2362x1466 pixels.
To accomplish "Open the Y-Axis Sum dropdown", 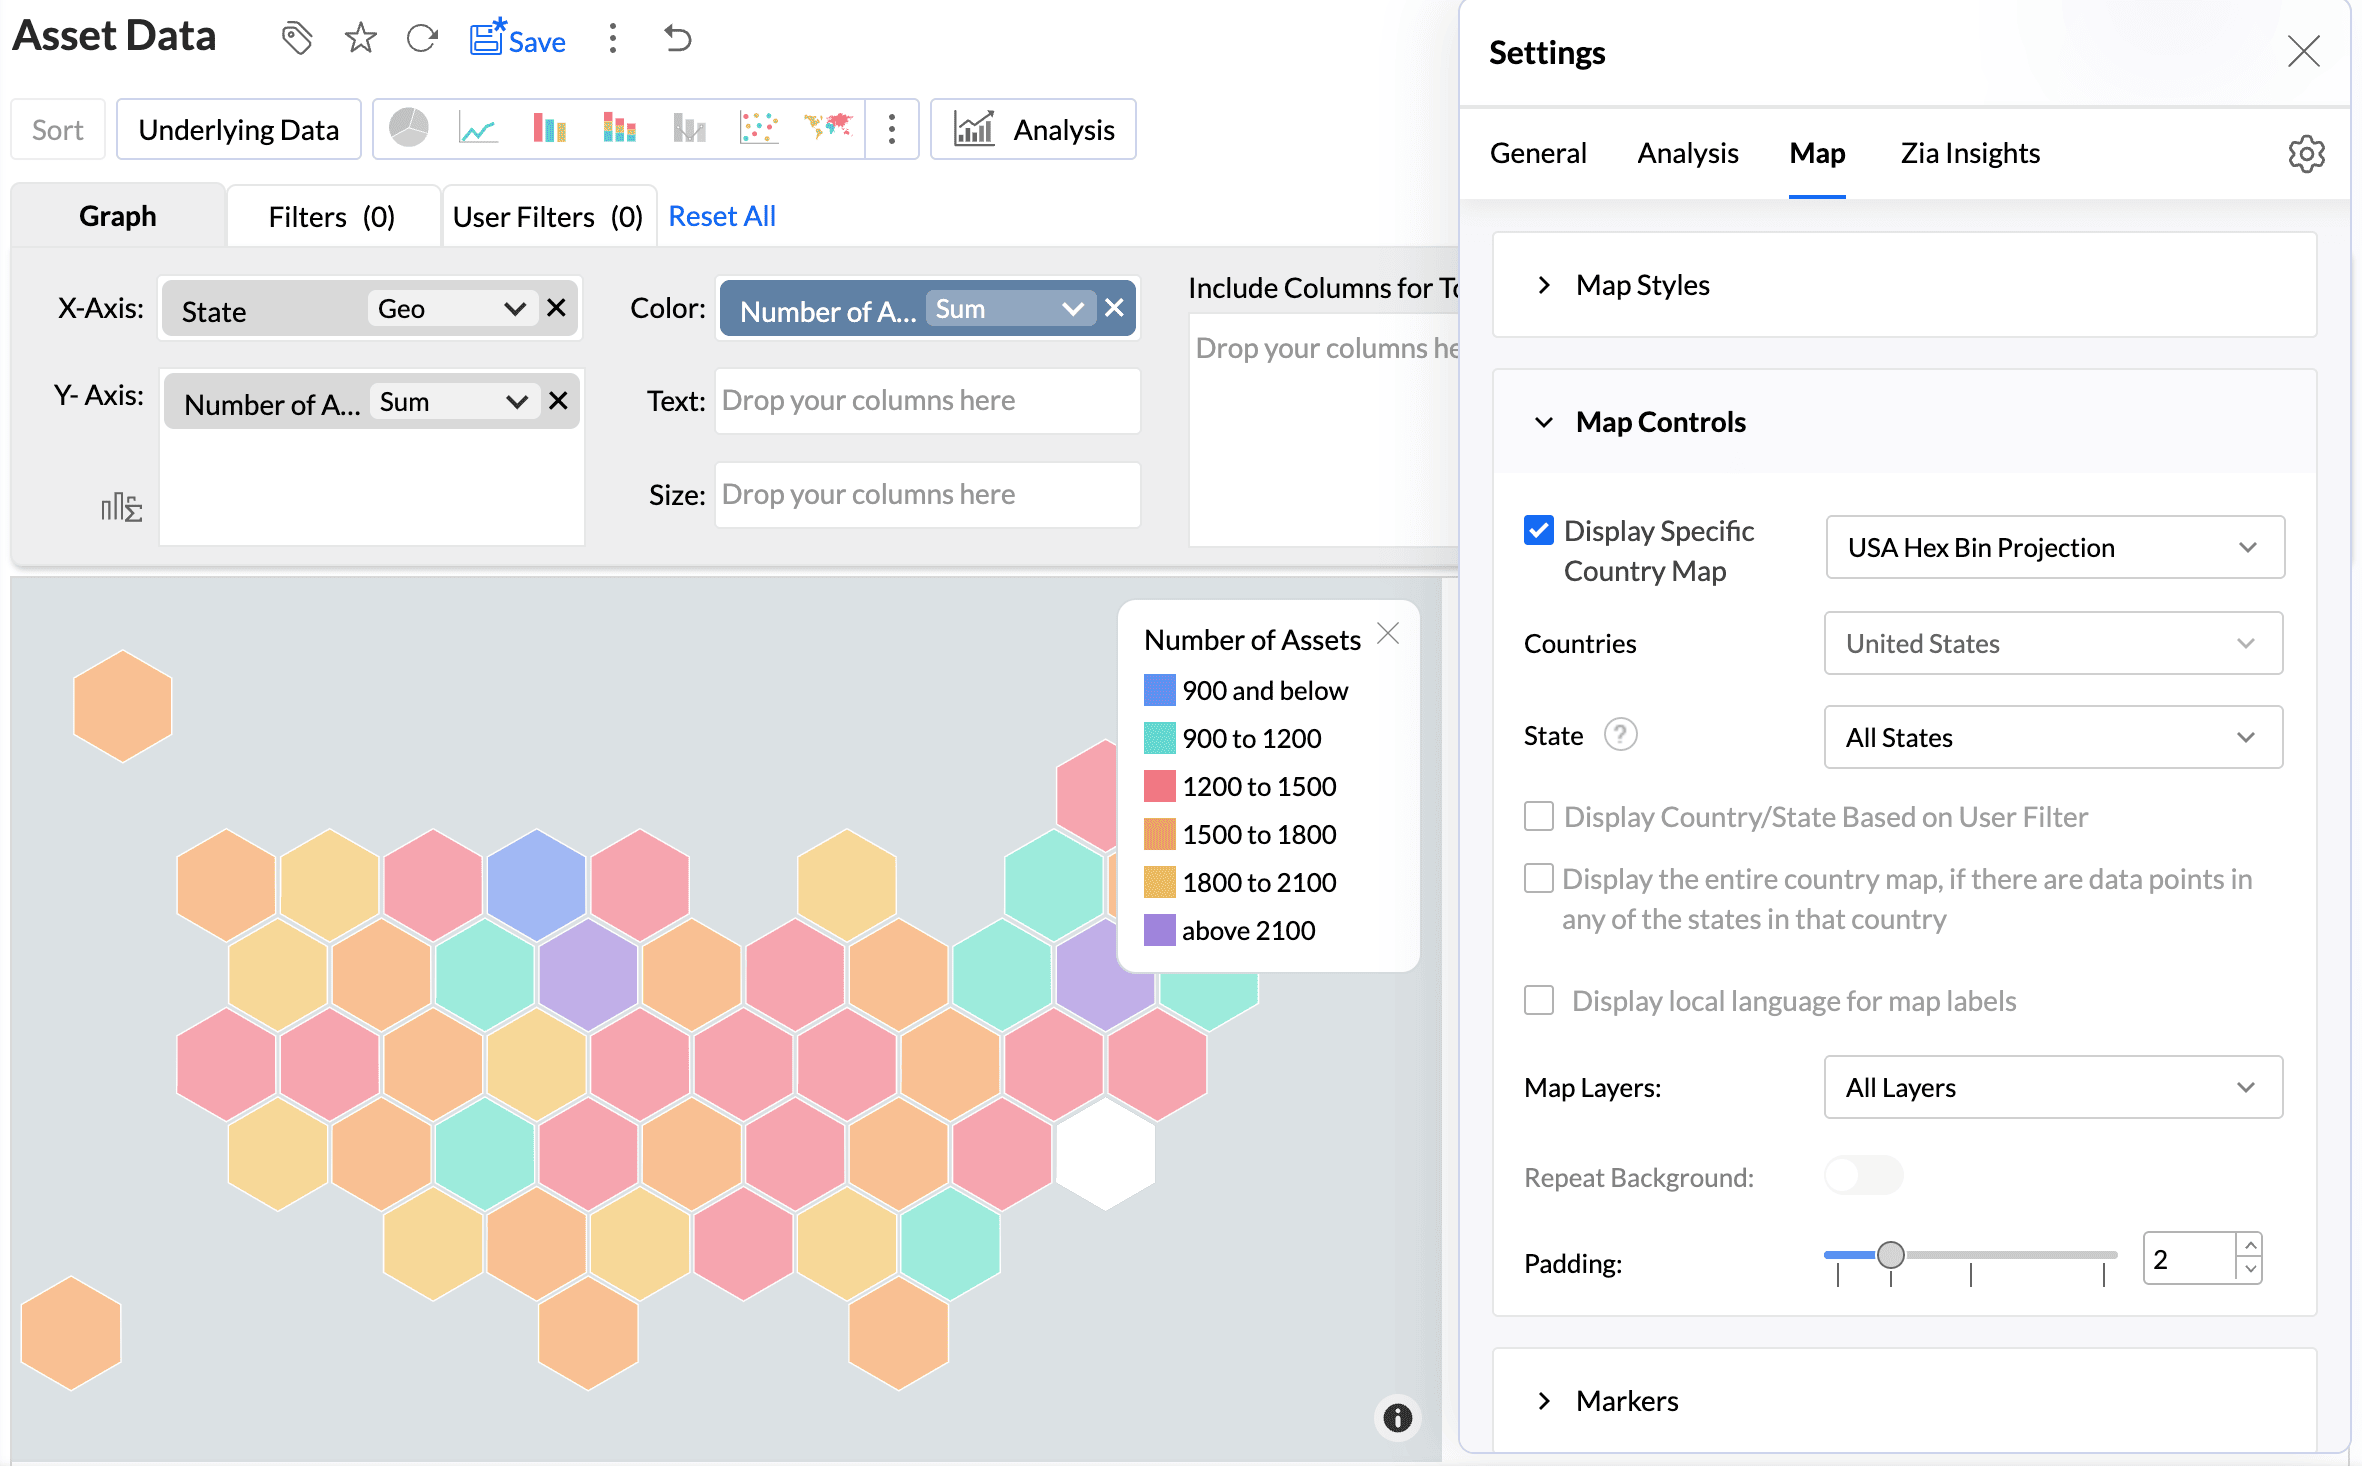I will (x=453, y=402).
